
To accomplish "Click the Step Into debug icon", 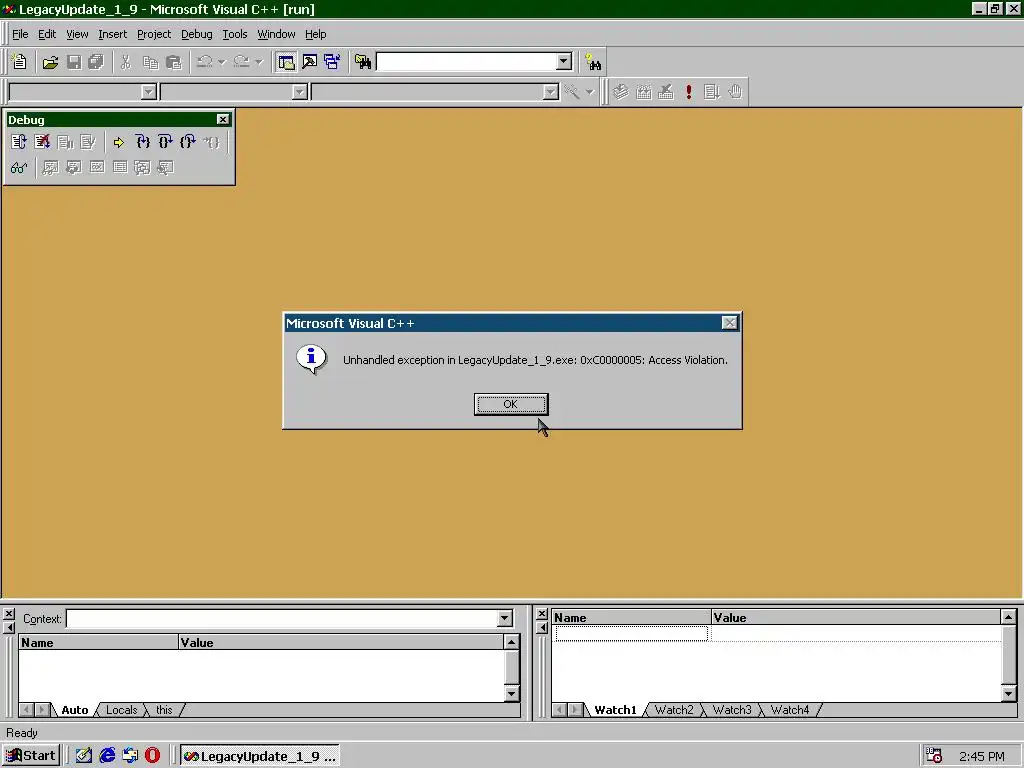I will (x=142, y=142).
